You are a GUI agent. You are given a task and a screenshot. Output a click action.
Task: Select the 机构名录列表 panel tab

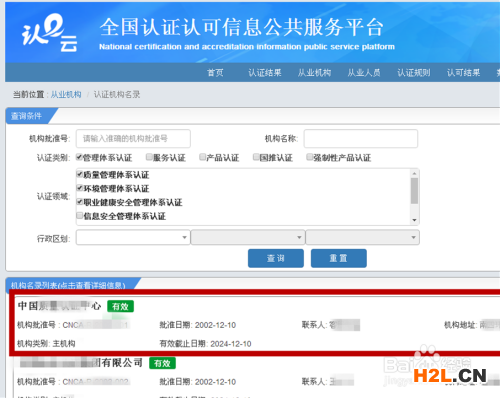coord(68,285)
